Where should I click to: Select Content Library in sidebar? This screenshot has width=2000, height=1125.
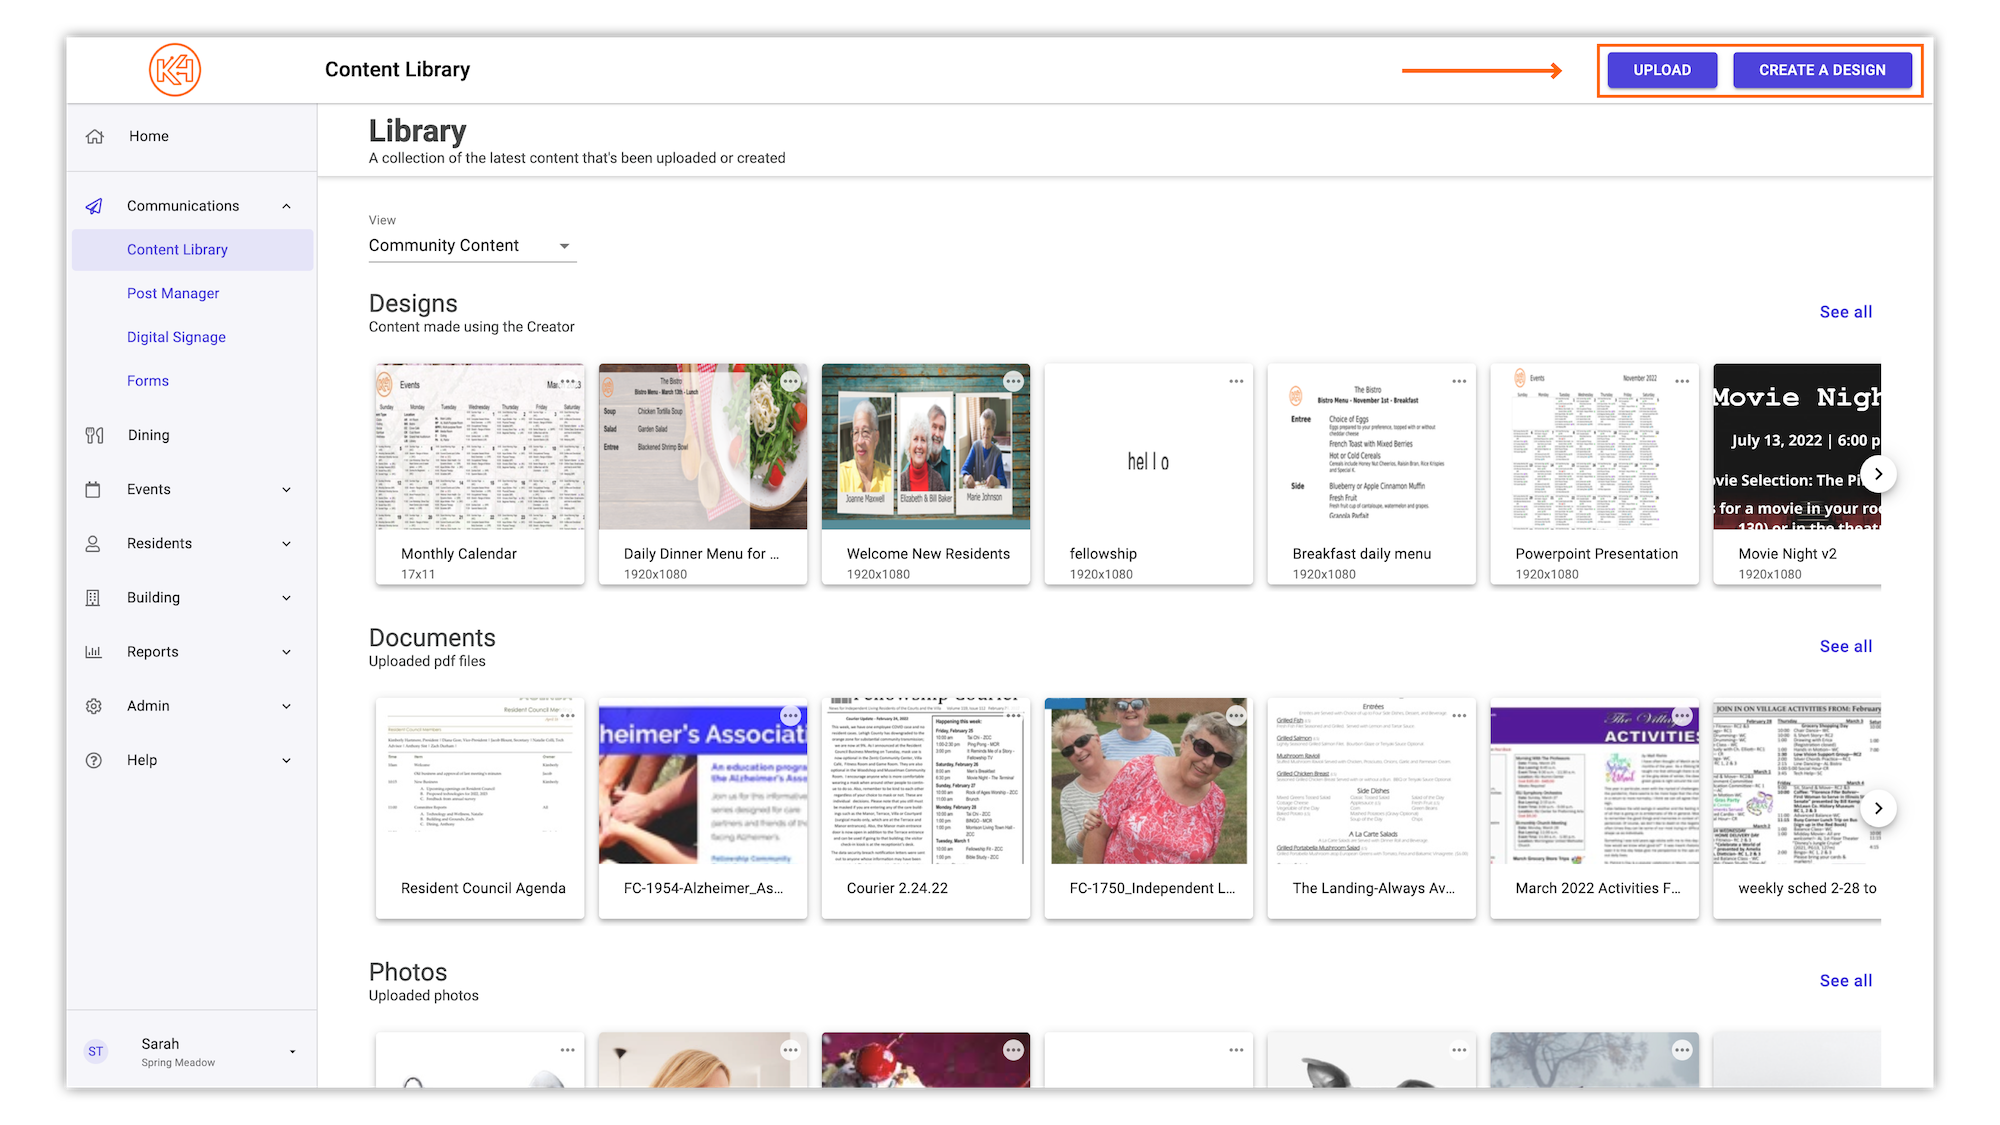point(192,250)
